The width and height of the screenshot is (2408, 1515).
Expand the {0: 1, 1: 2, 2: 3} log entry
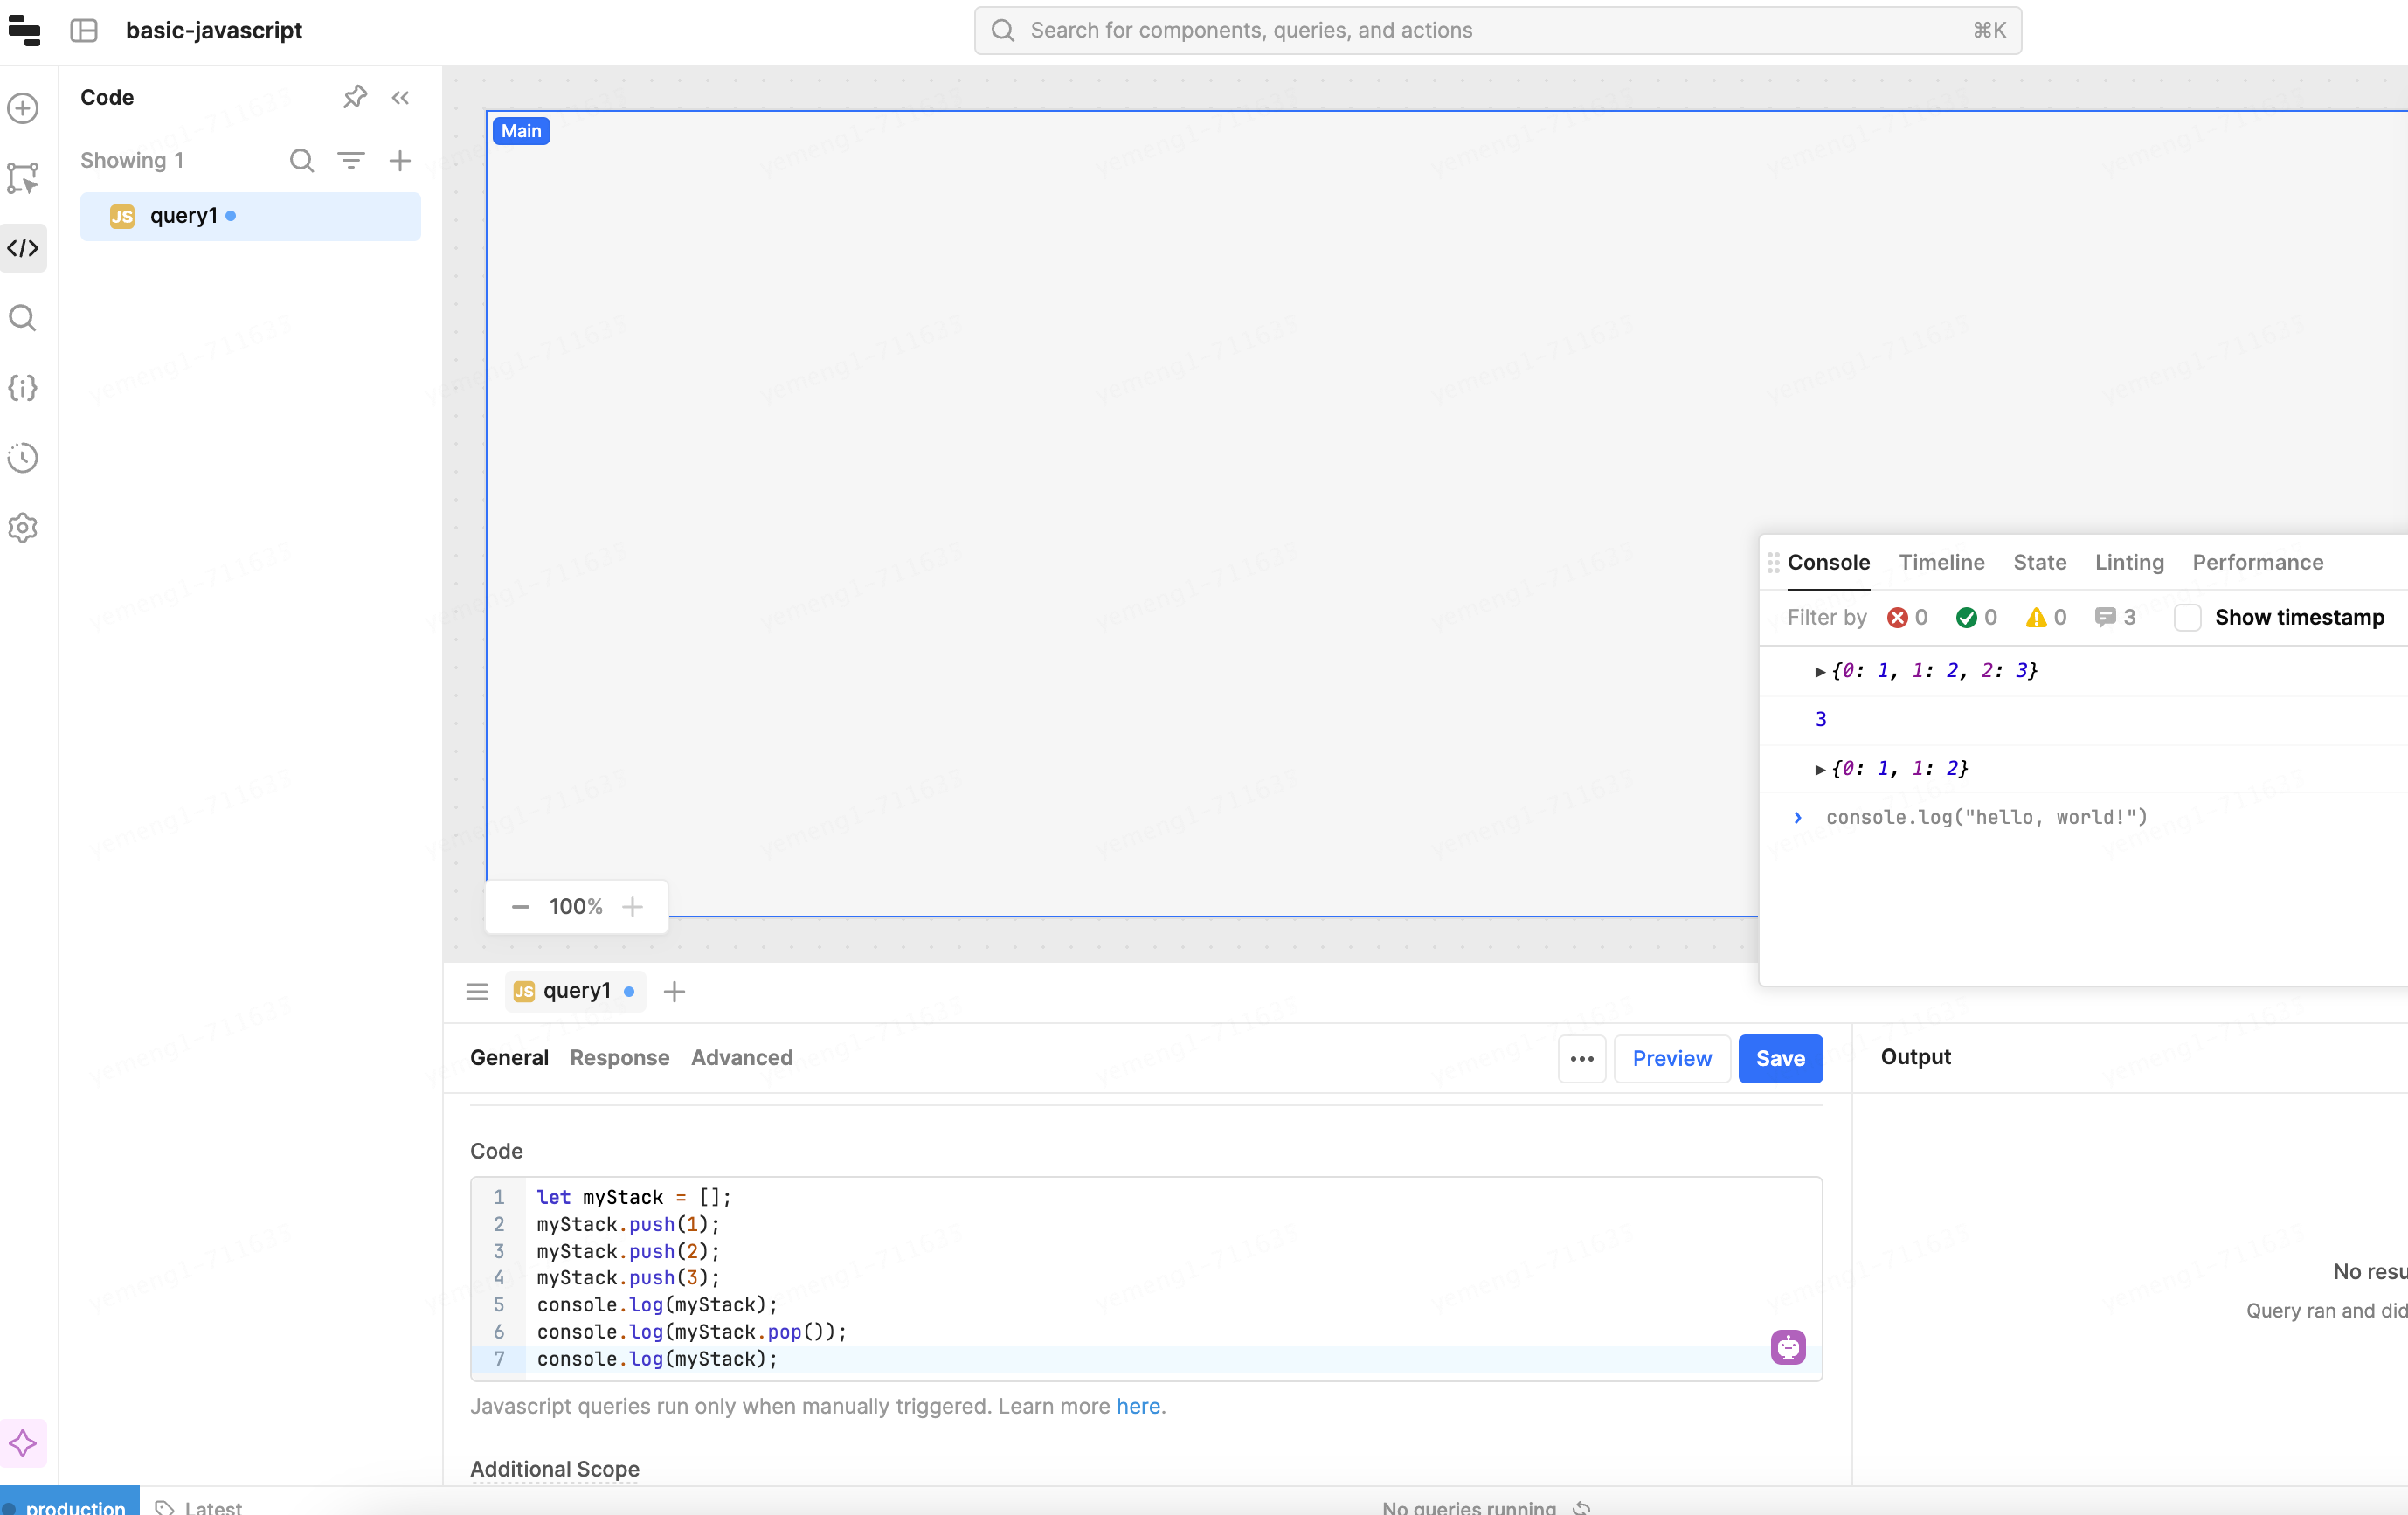point(1820,672)
